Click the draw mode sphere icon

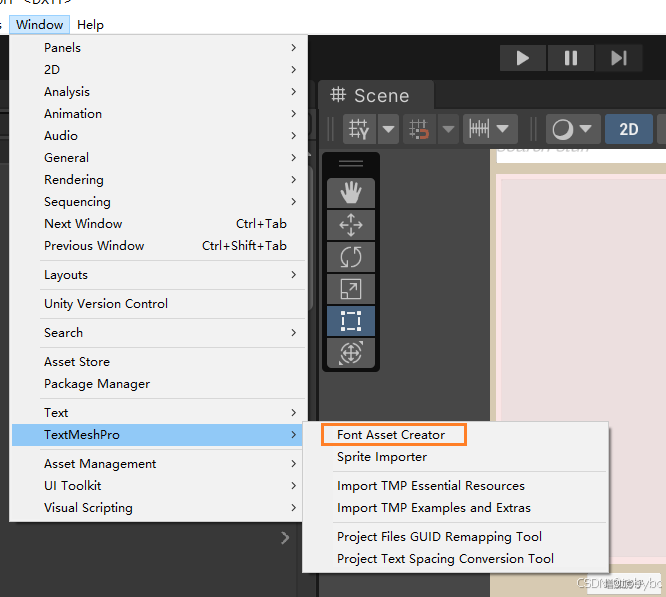[x=562, y=129]
